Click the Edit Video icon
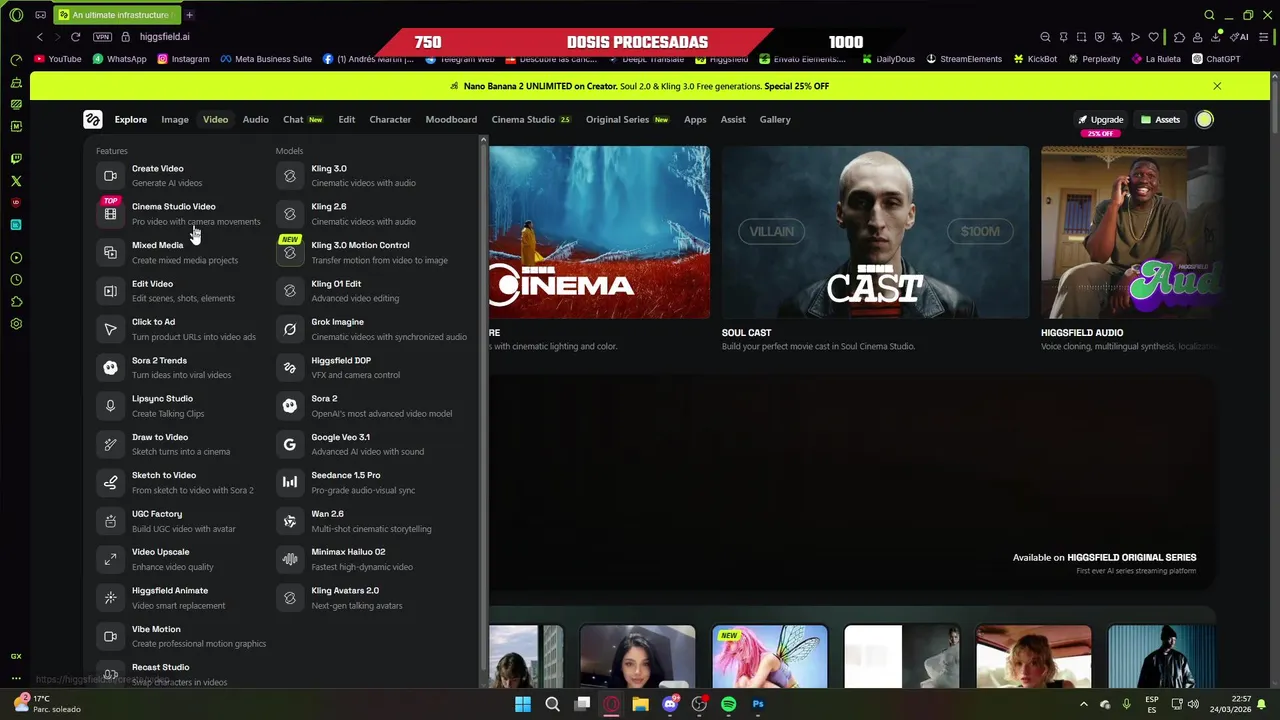 (x=110, y=291)
